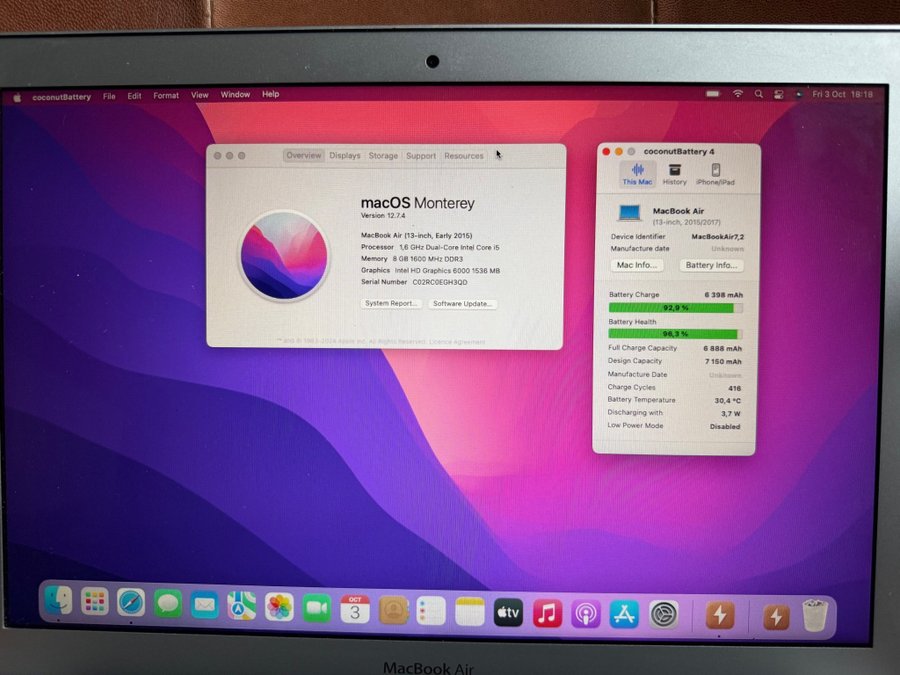Switch to the Storage tab
Viewport: 900px width, 675px height.
383,156
